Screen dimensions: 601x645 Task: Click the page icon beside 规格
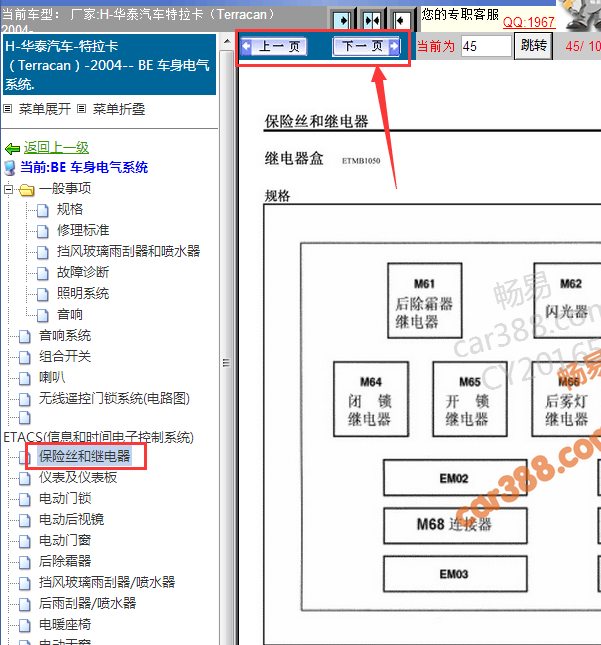tap(43, 210)
